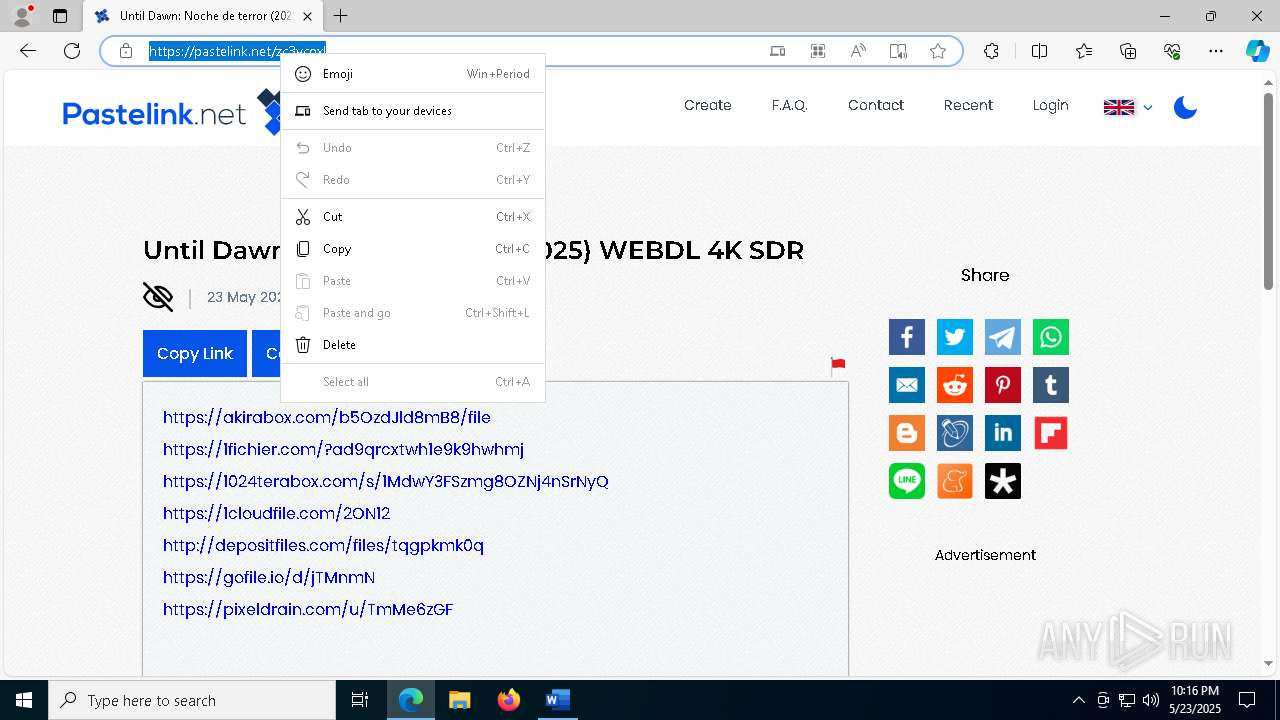
Task: Open File Explorer from taskbar
Action: pyautogui.click(x=459, y=700)
